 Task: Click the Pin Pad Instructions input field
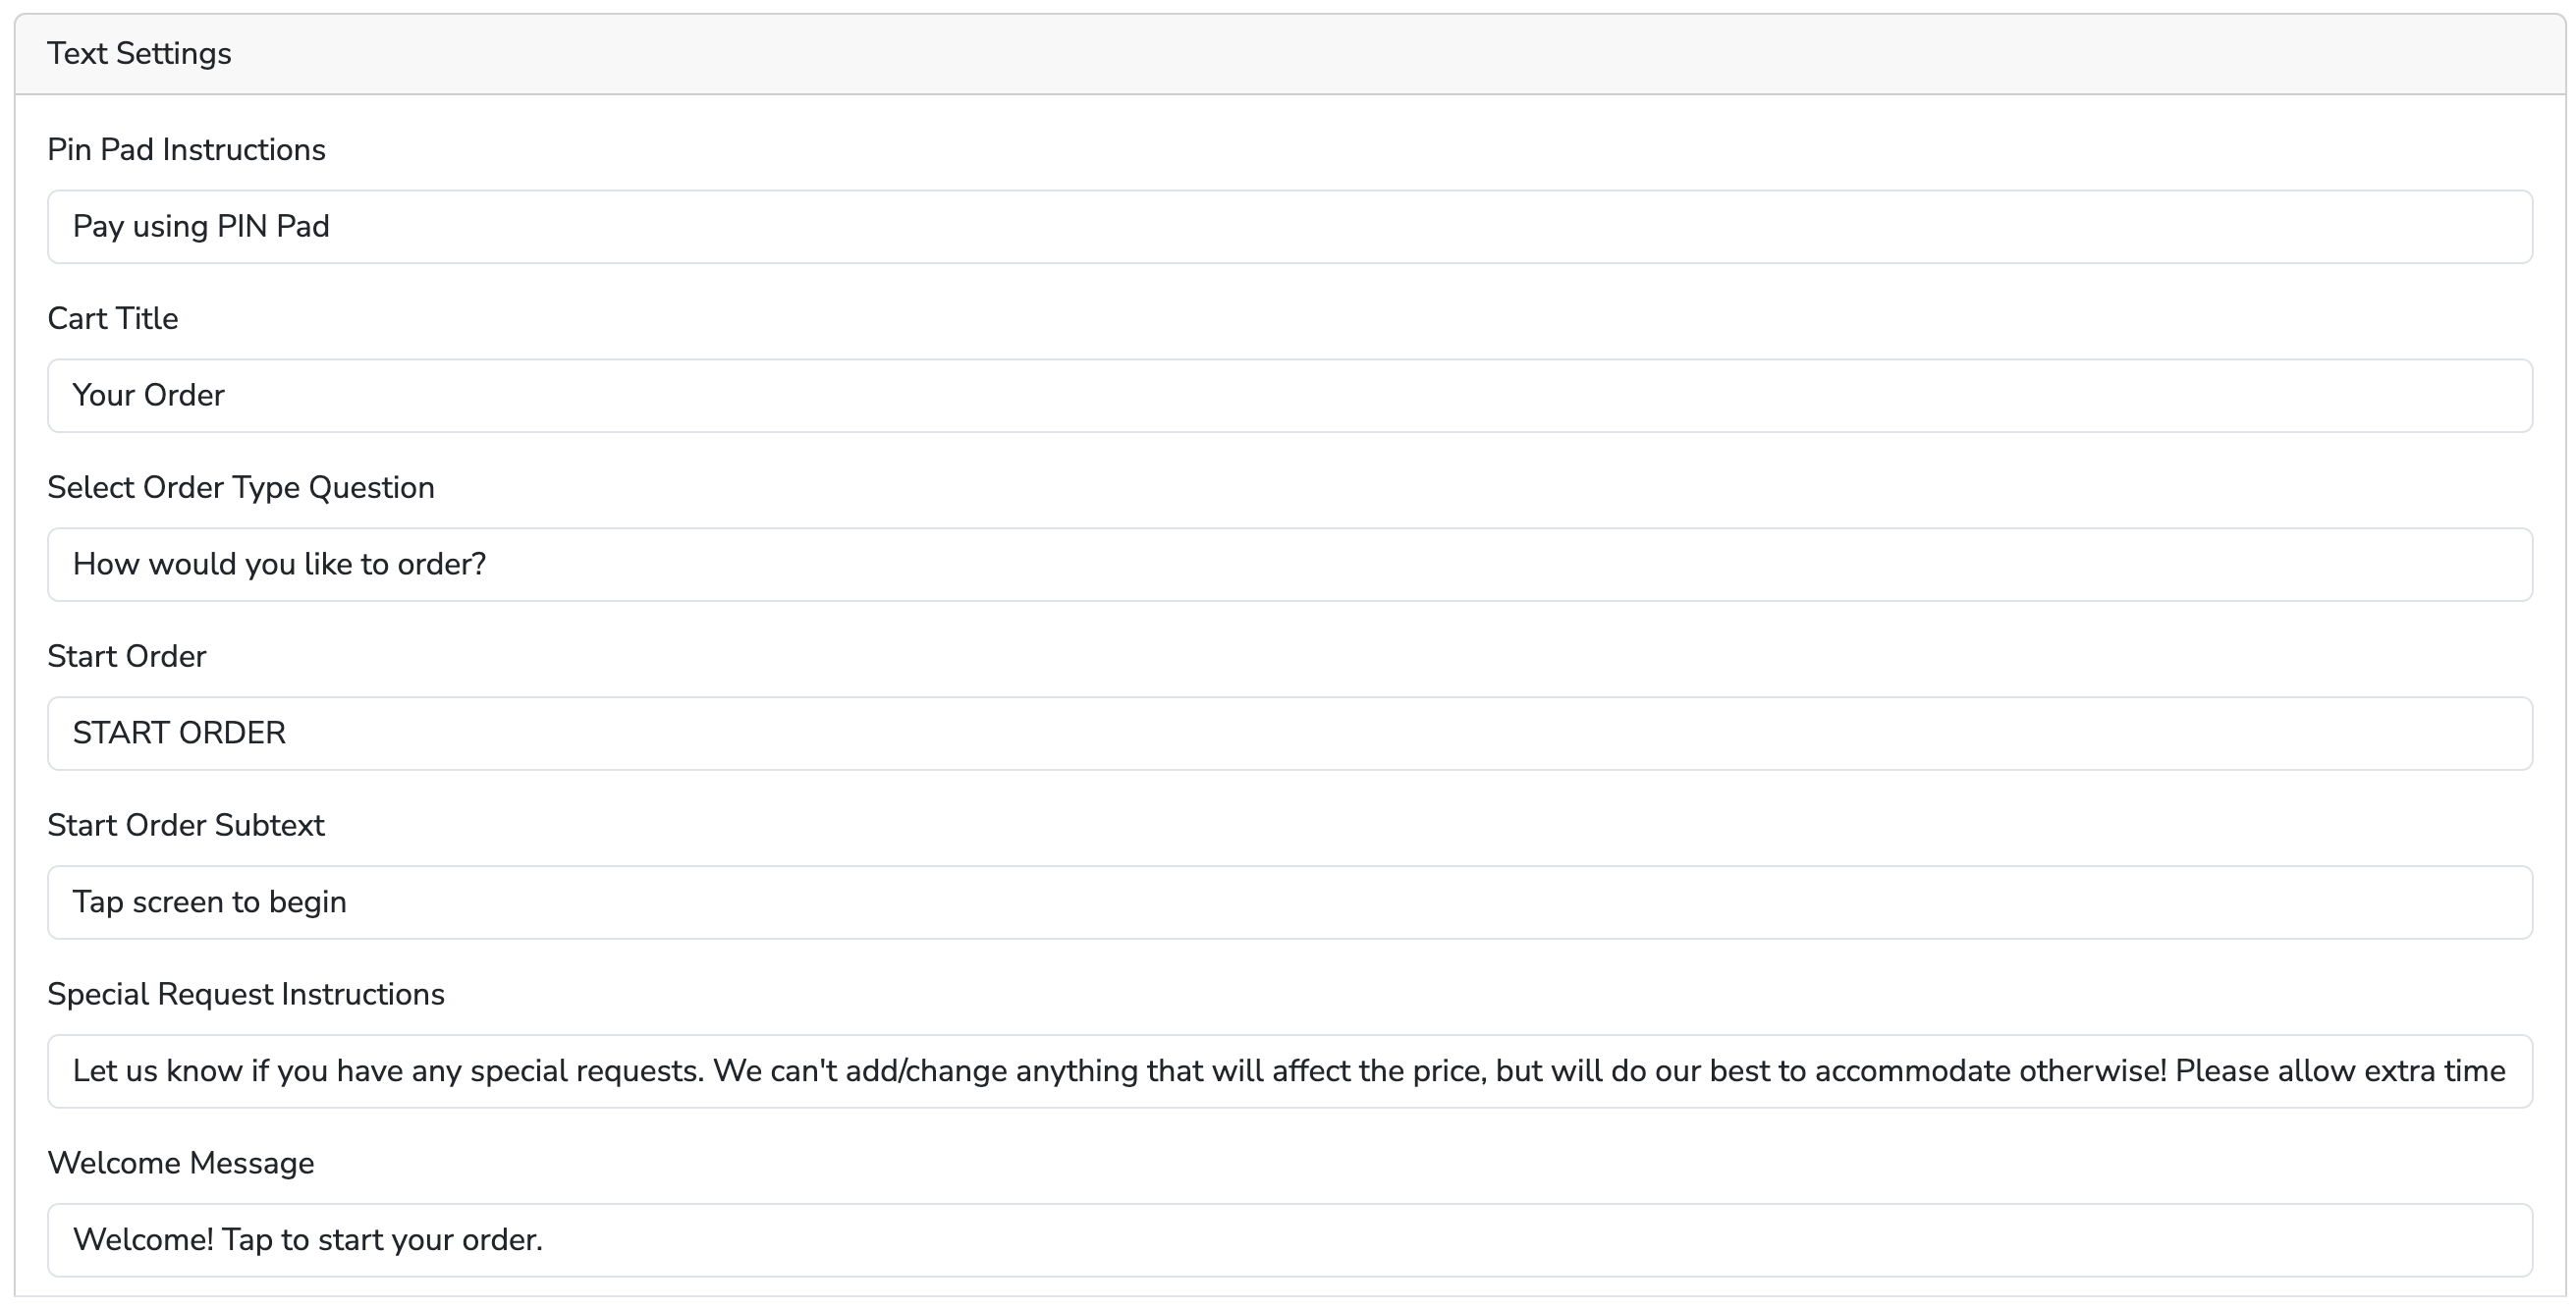pyautogui.click(x=1288, y=227)
